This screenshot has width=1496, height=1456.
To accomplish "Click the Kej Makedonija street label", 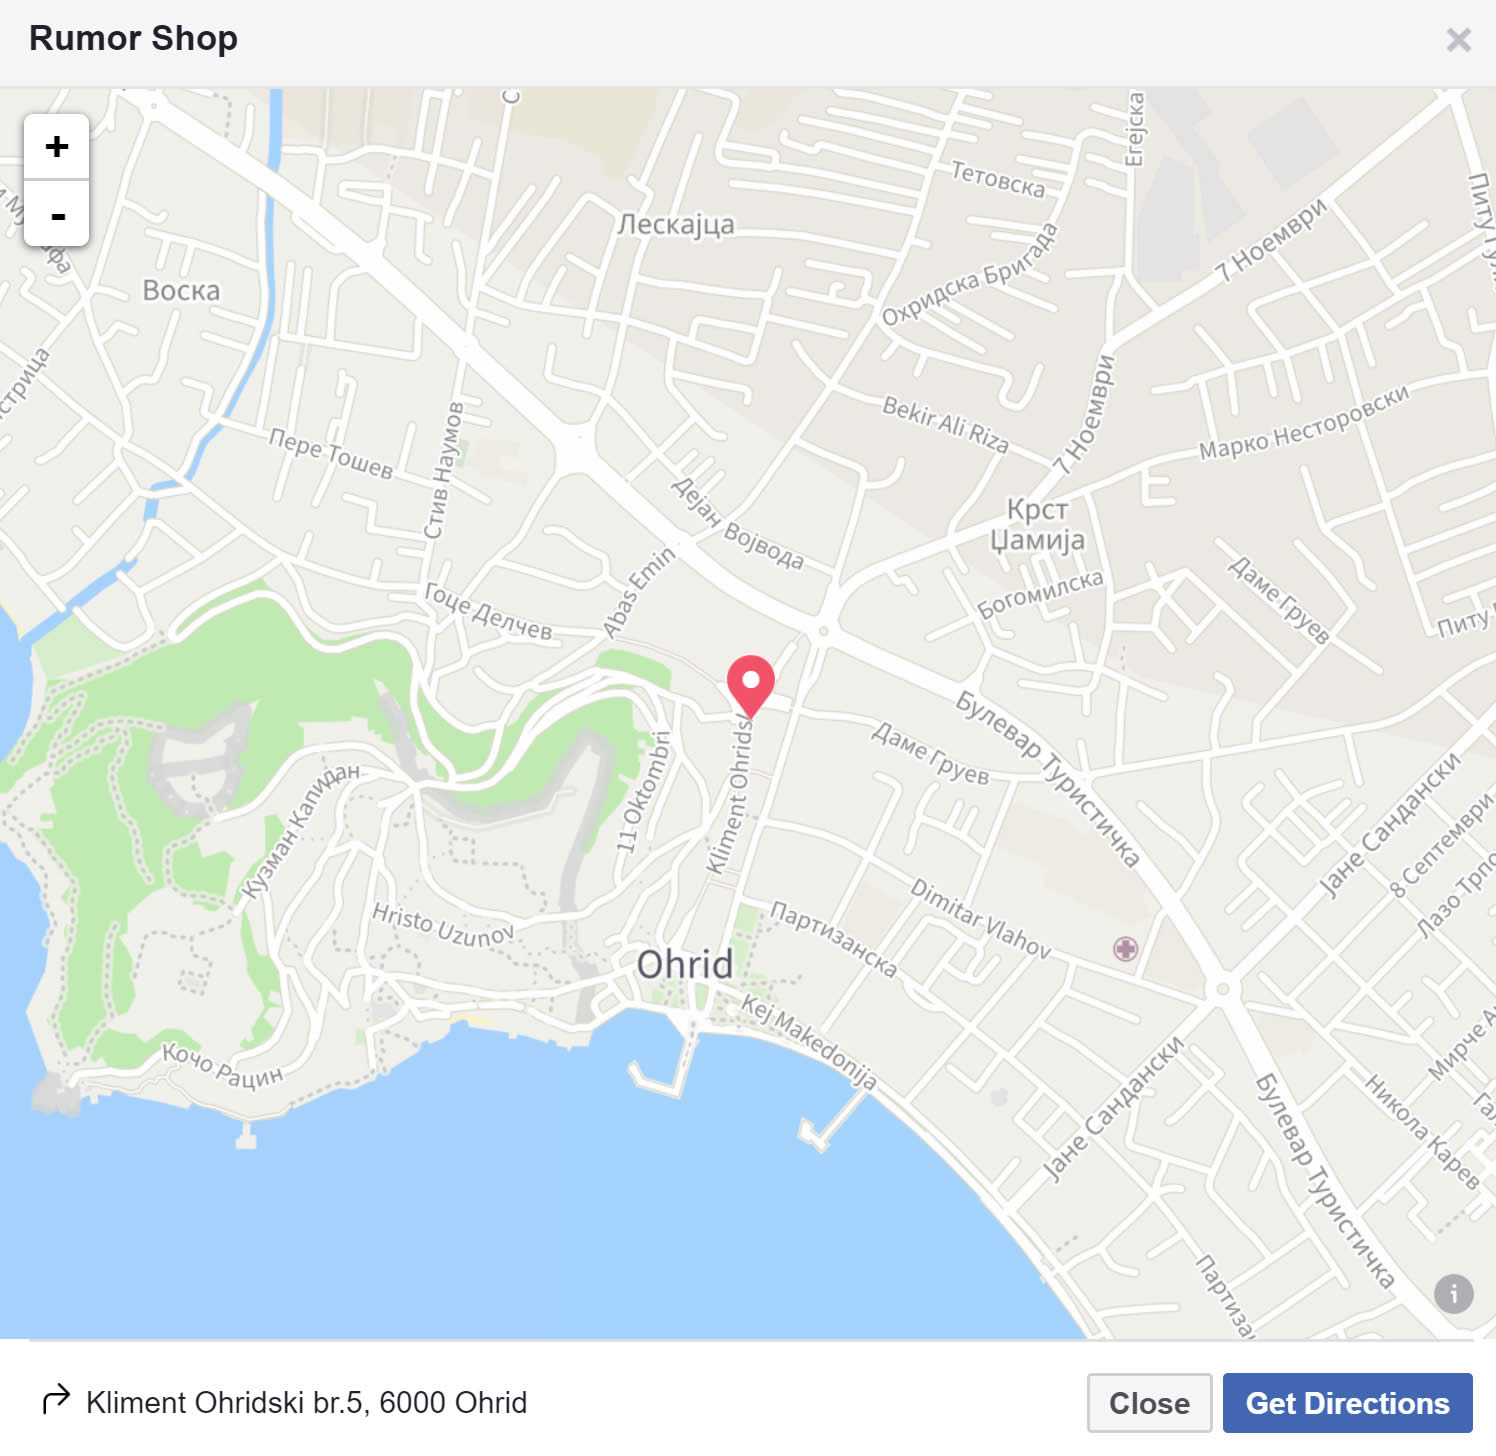I will pos(809,1041).
